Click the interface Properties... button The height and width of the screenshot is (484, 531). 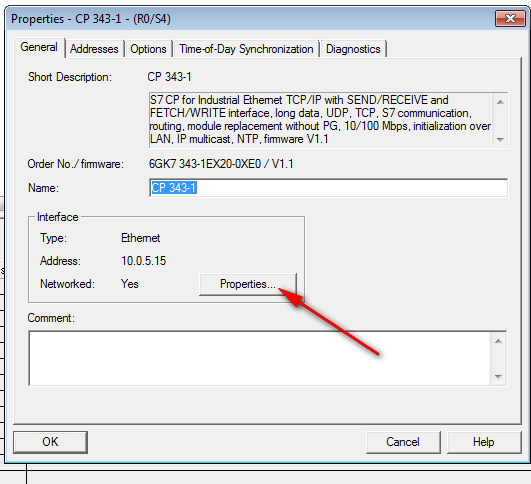[x=248, y=284]
